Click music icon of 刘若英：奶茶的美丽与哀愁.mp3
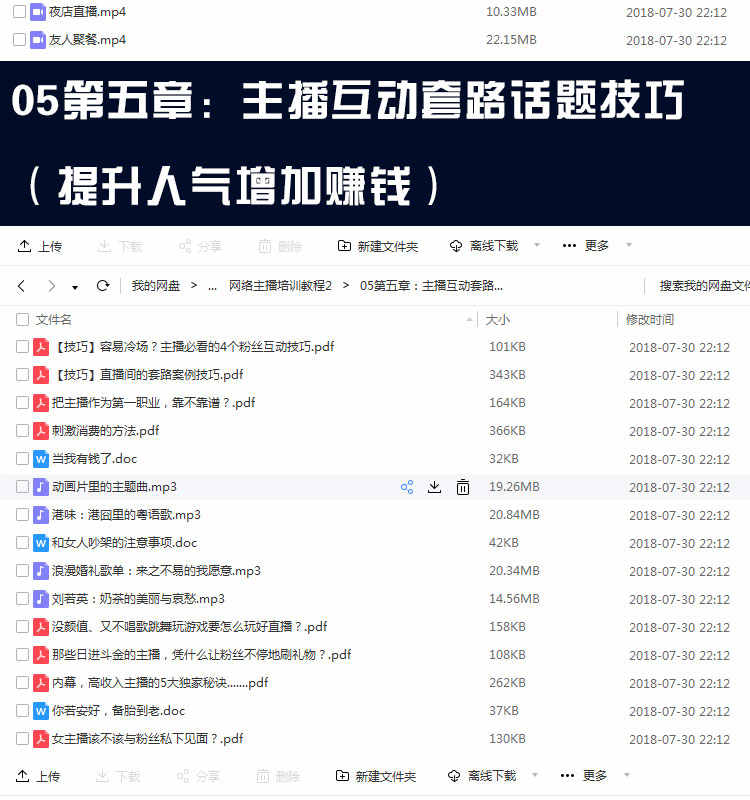The height and width of the screenshot is (800, 750). (41, 599)
